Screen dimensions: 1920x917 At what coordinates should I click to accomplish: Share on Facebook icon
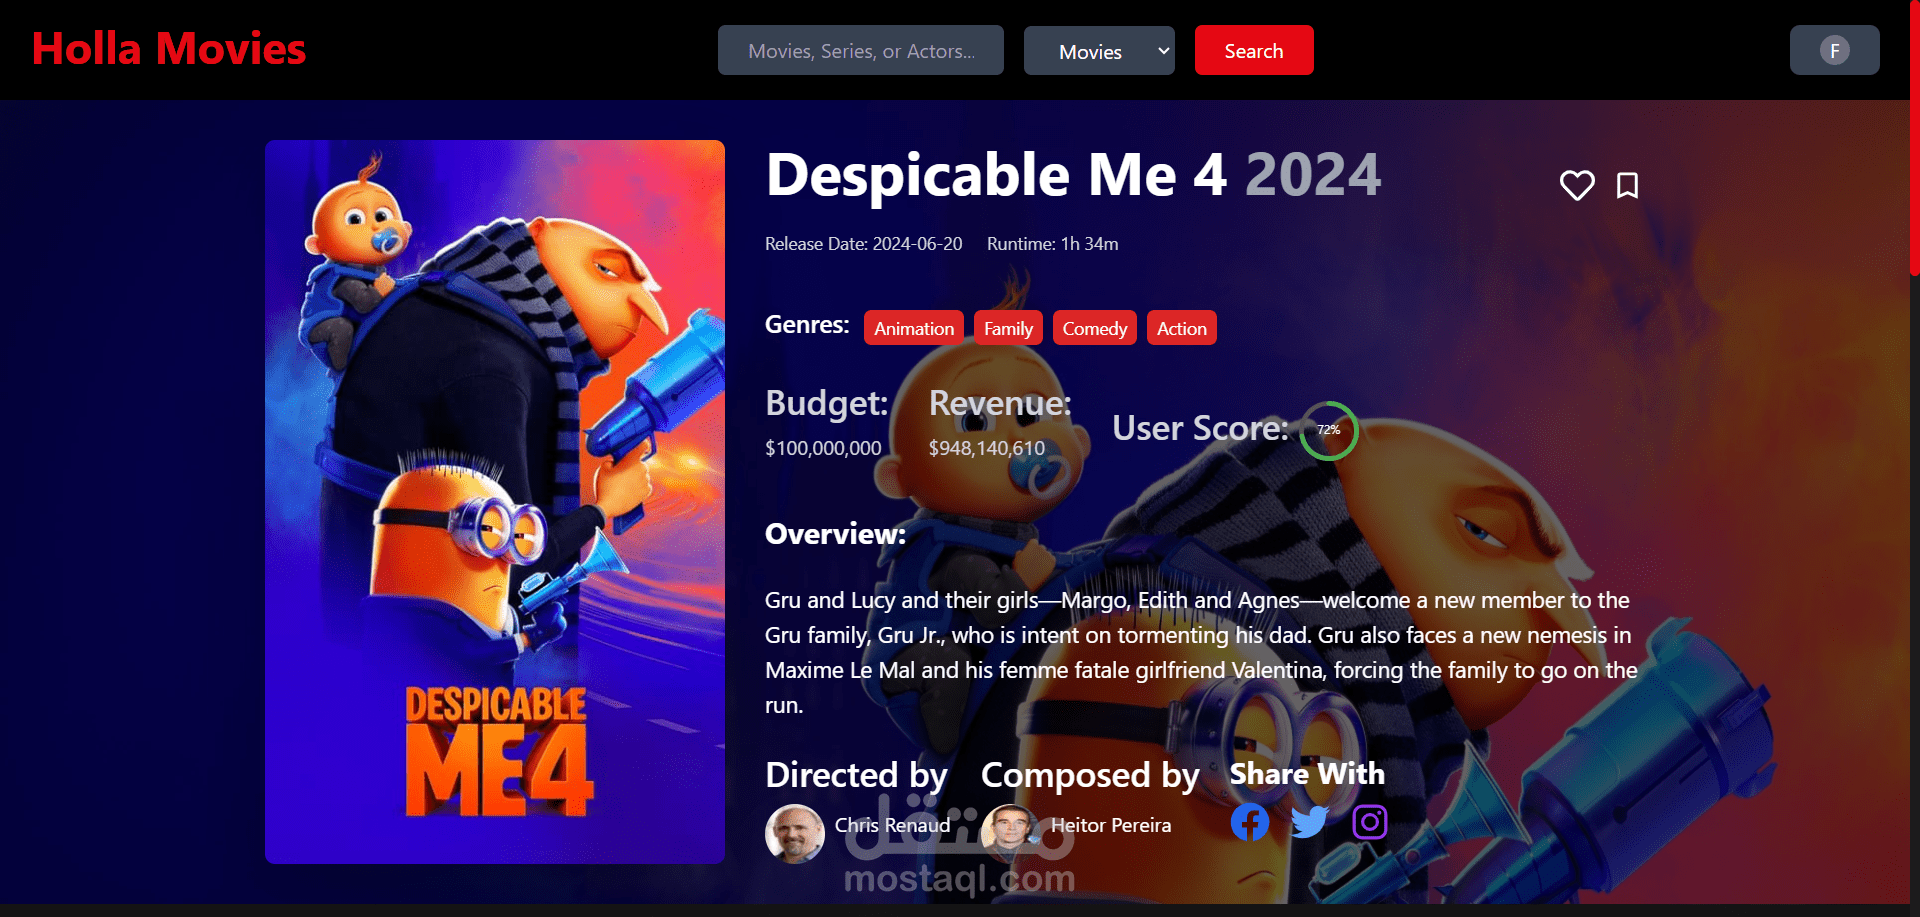point(1250,822)
